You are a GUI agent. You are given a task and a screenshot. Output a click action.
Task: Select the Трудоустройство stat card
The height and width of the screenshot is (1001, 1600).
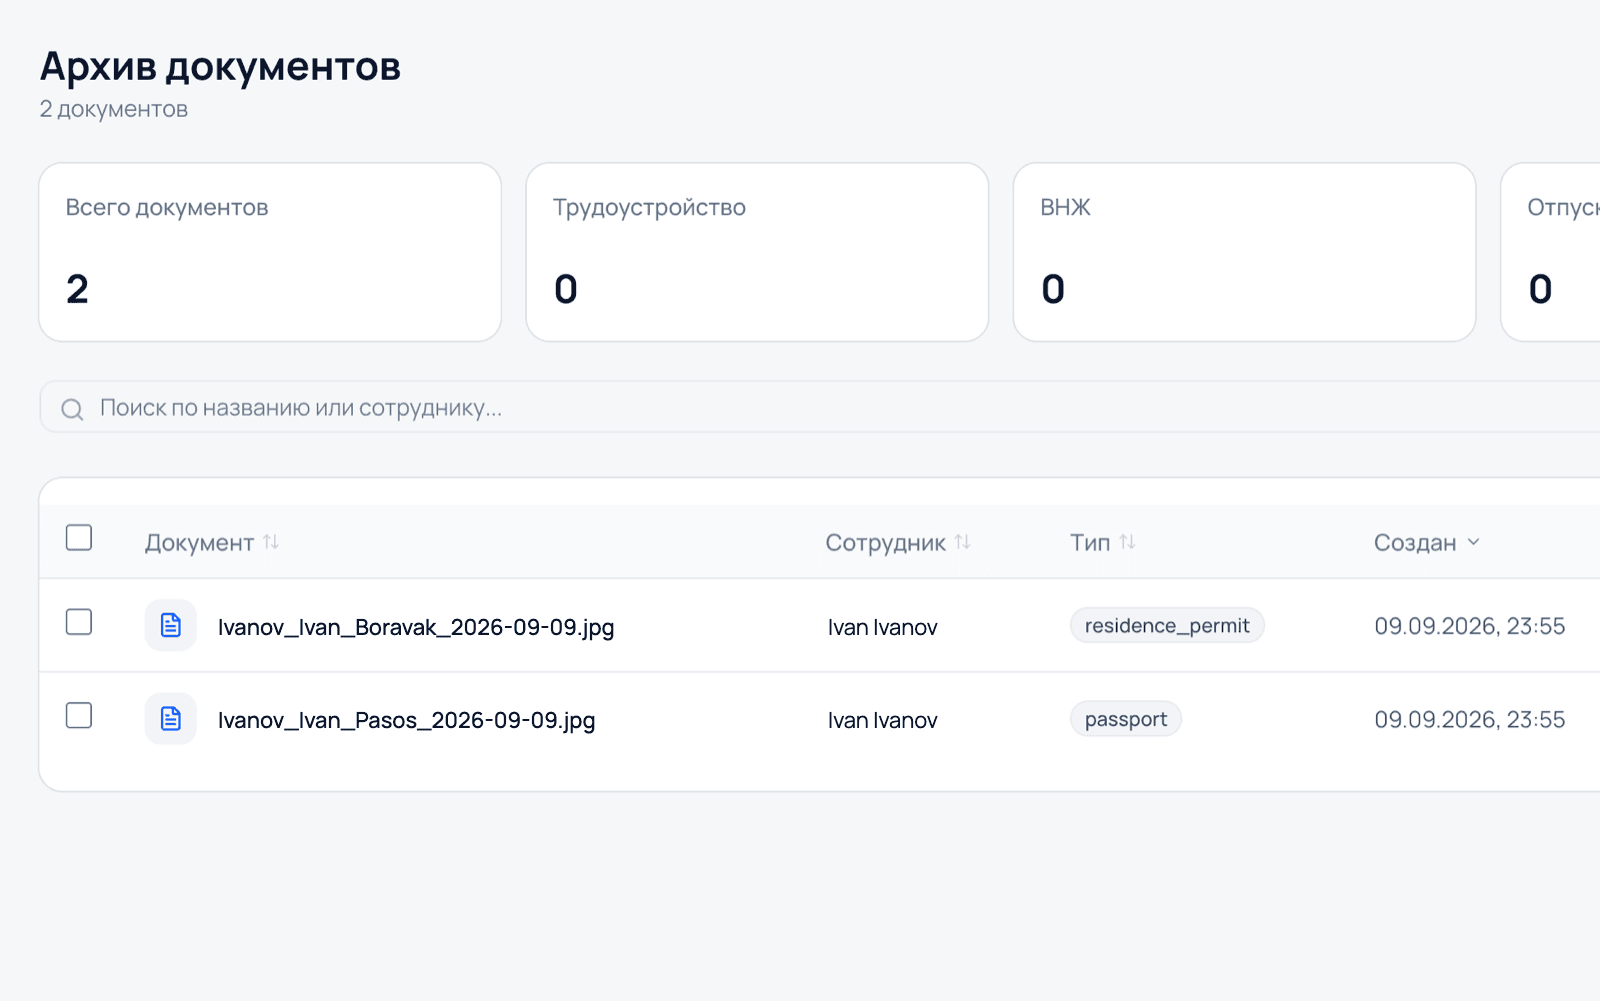pos(757,252)
